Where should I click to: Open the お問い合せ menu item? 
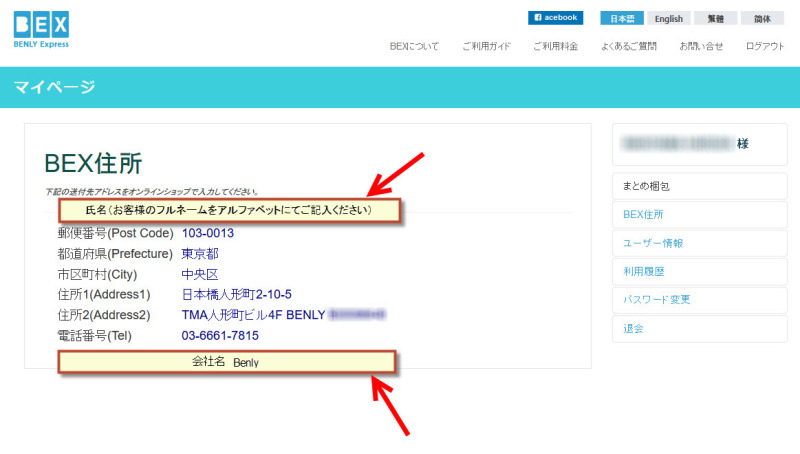pyautogui.click(x=701, y=46)
